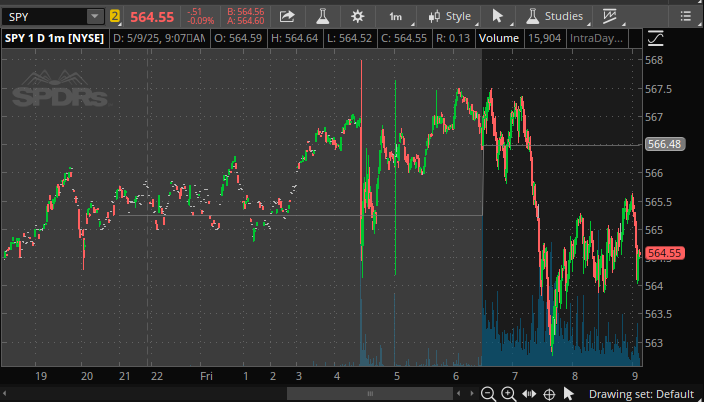Click the SPY symbol input field
This screenshot has width=704, height=402.
[x=44, y=17]
